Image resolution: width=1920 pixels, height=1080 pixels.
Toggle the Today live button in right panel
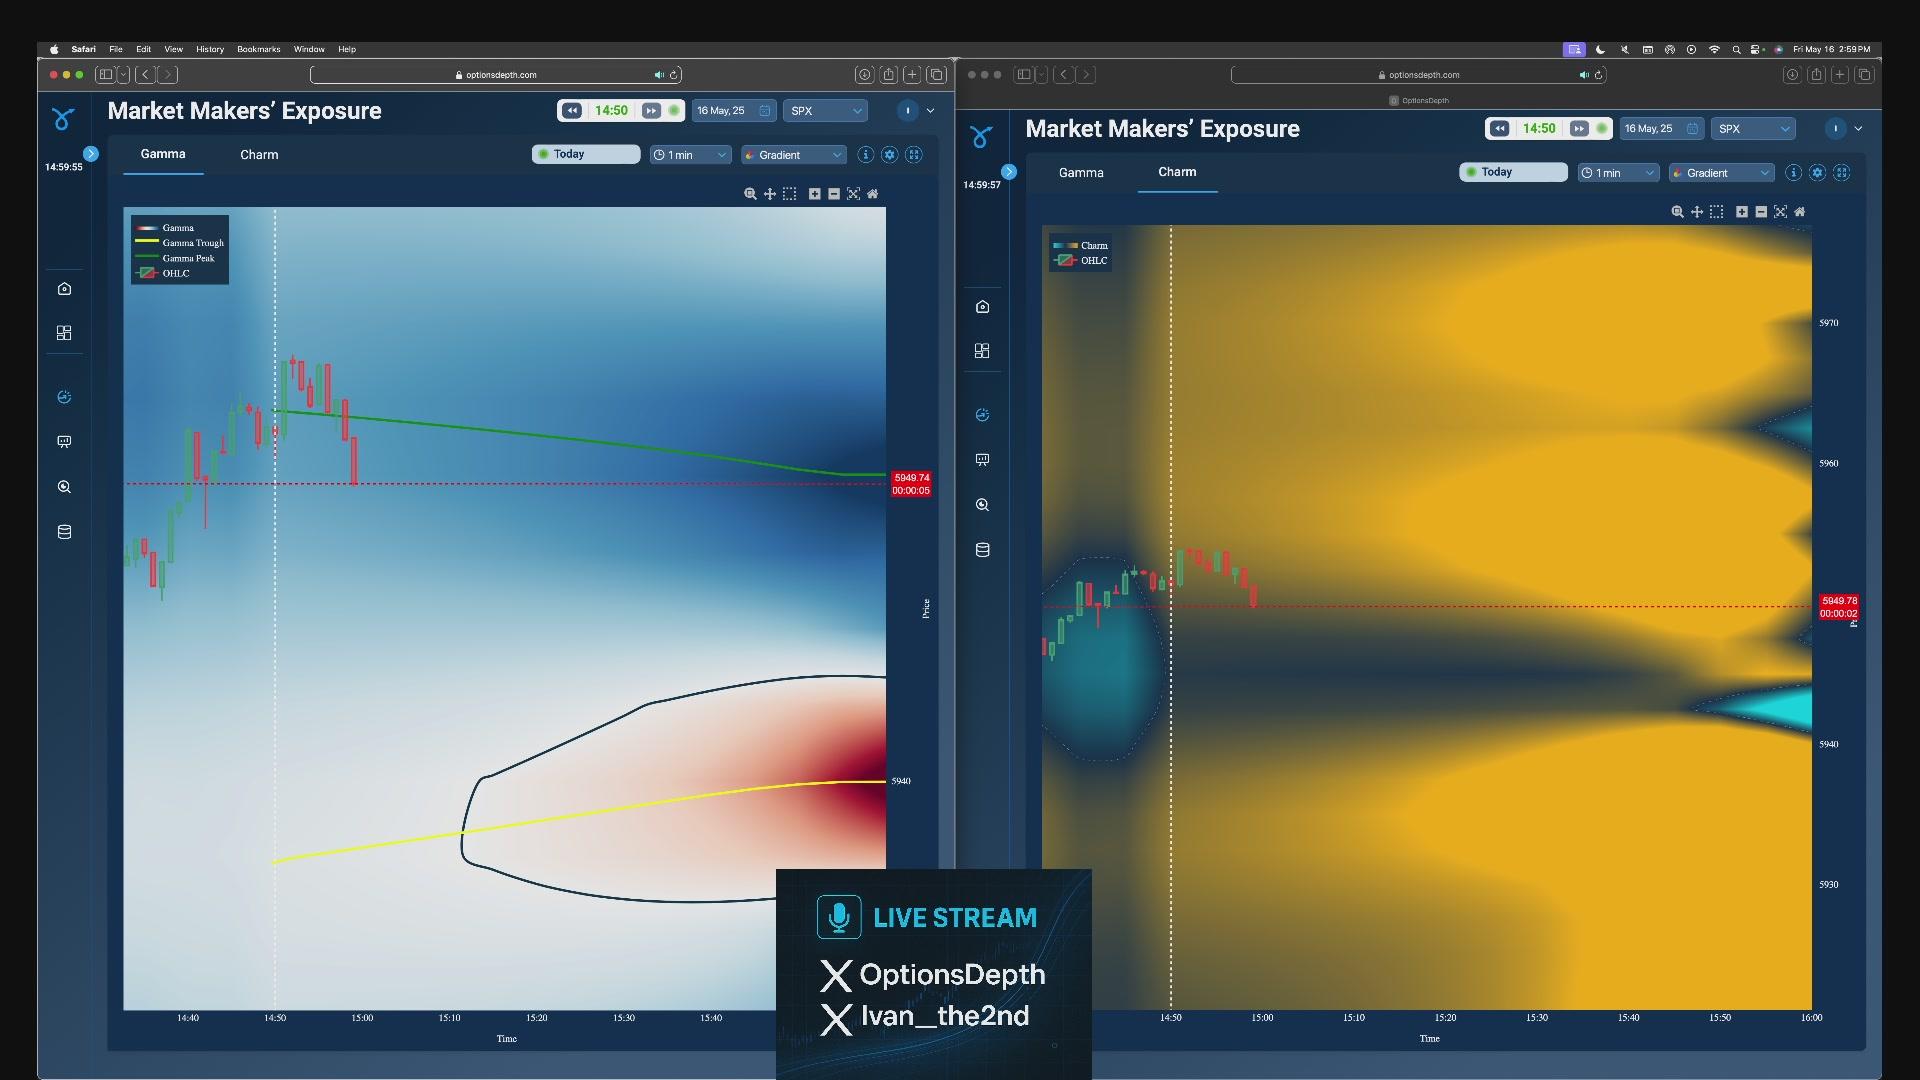click(x=1513, y=172)
